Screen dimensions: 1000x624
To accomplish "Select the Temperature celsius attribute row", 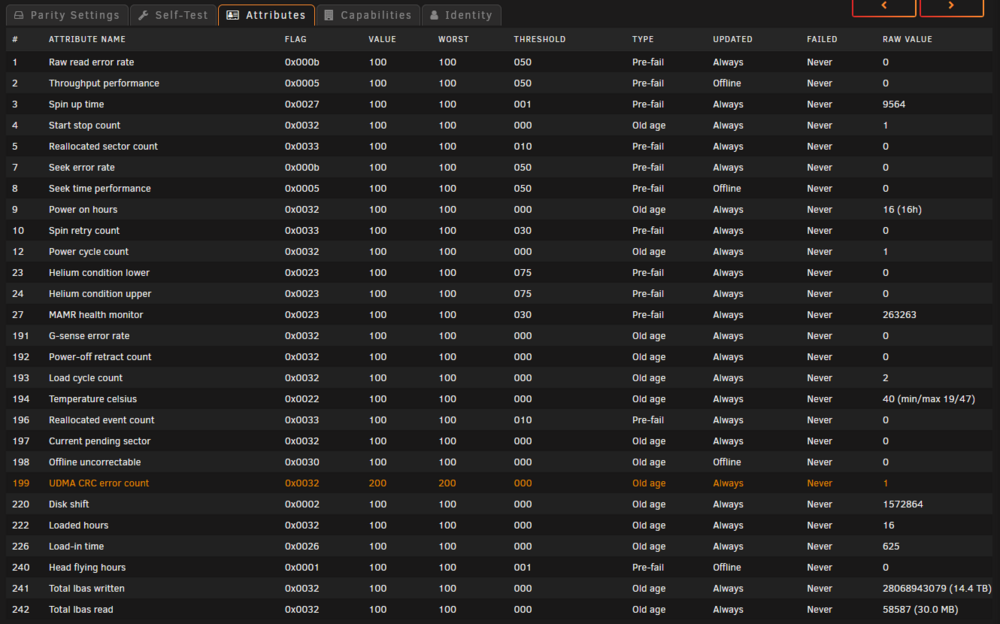I will tap(499, 399).
